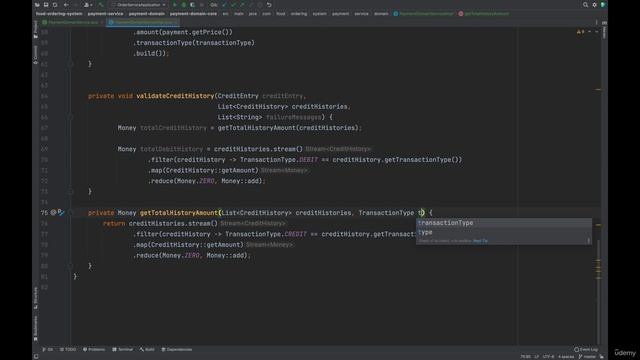Viewport: 640px width, 360px height.
Task: Place cursor on Money.ZERO in line 72
Action: pos(196,181)
